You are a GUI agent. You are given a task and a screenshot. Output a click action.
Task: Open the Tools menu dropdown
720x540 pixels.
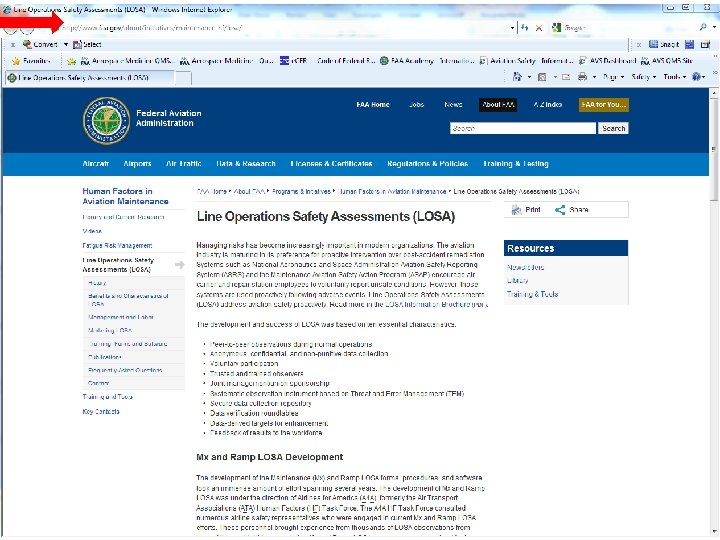point(675,77)
